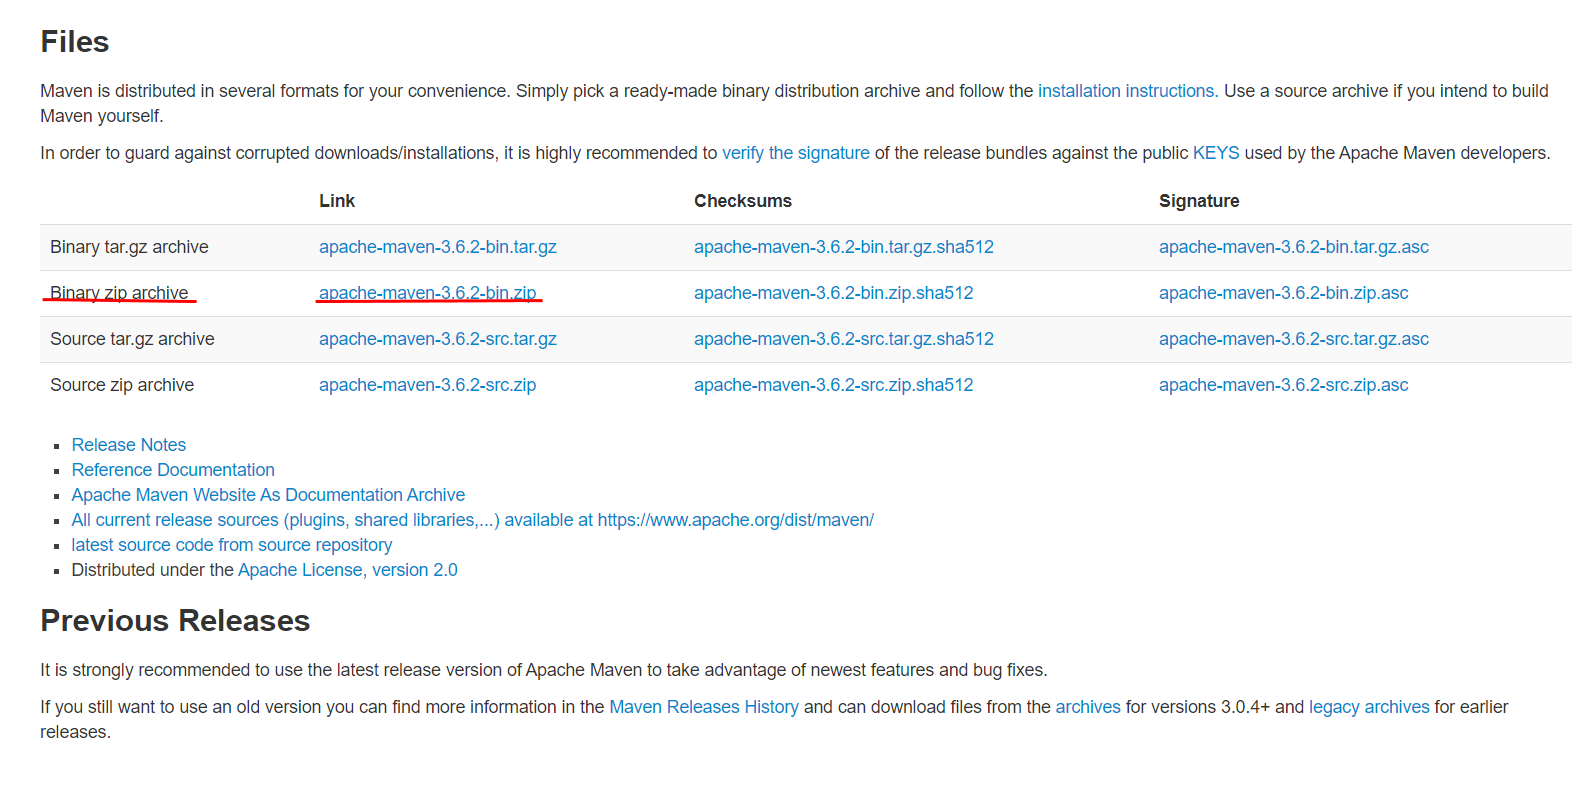Open apache-maven-3.6.2-bin.zip.sha512 checksum
The height and width of the screenshot is (795, 1579).
(834, 293)
